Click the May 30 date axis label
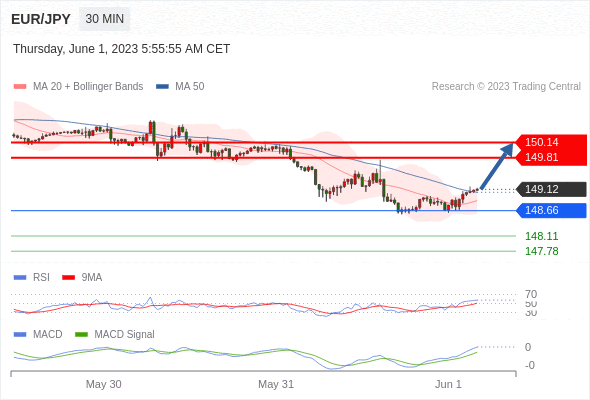This screenshot has width=590, height=400. coord(103,384)
